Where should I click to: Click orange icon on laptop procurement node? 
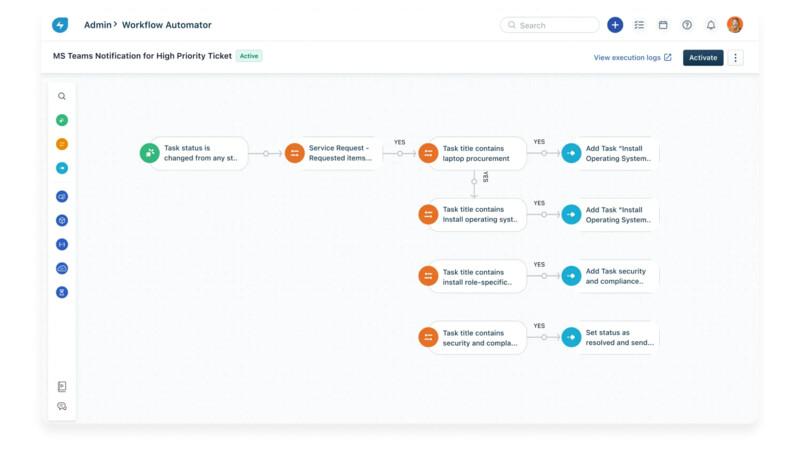tap(428, 153)
